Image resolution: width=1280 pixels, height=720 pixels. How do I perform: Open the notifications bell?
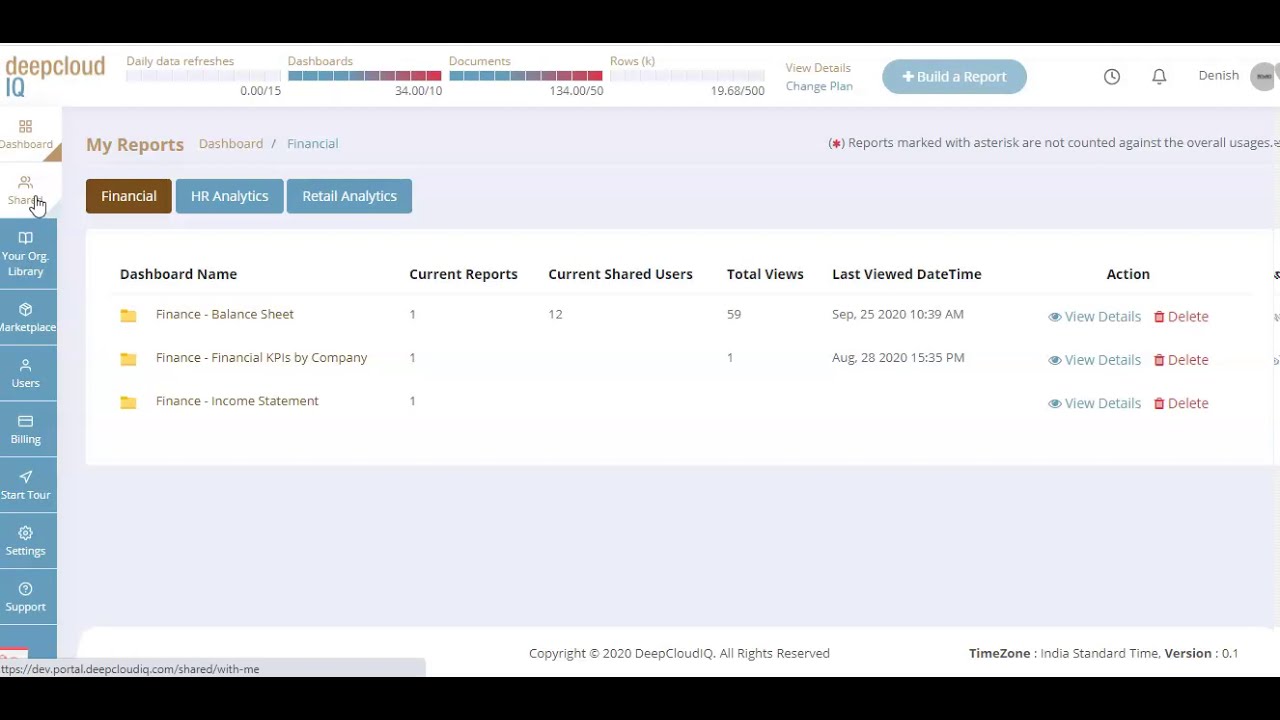(1159, 77)
